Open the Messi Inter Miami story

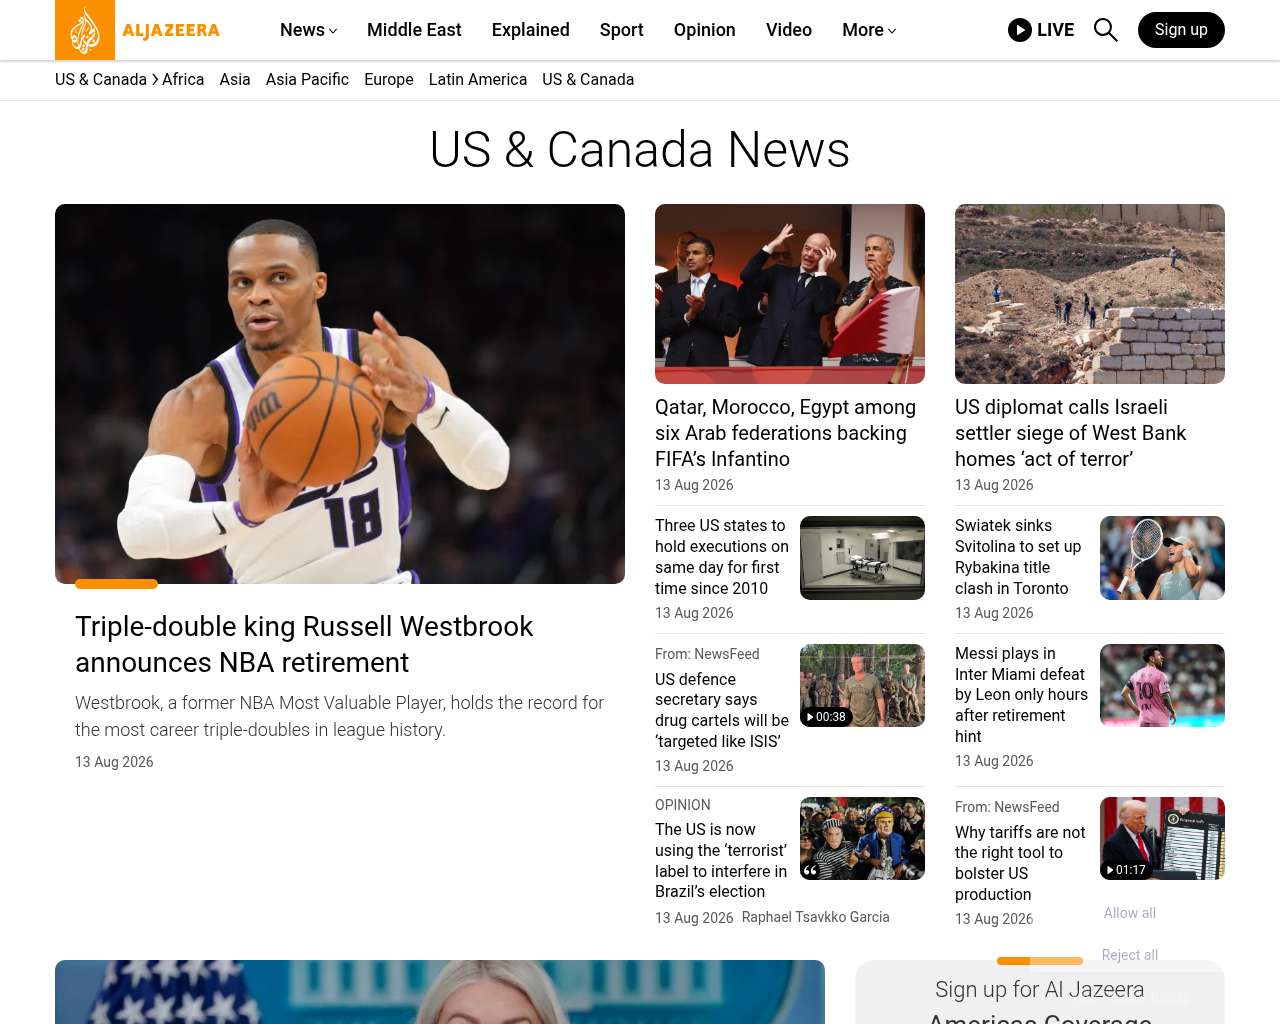coord(1021,695)
